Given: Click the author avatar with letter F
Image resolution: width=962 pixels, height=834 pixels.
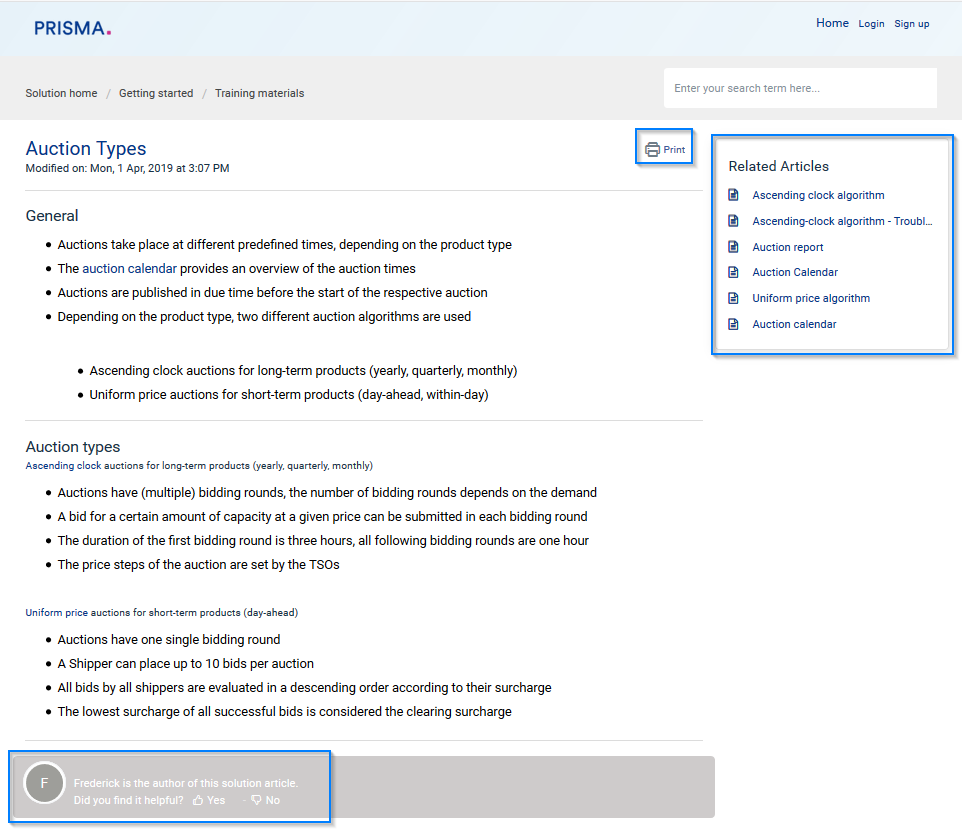Looking at the screenshot, I should pos(45,783).
